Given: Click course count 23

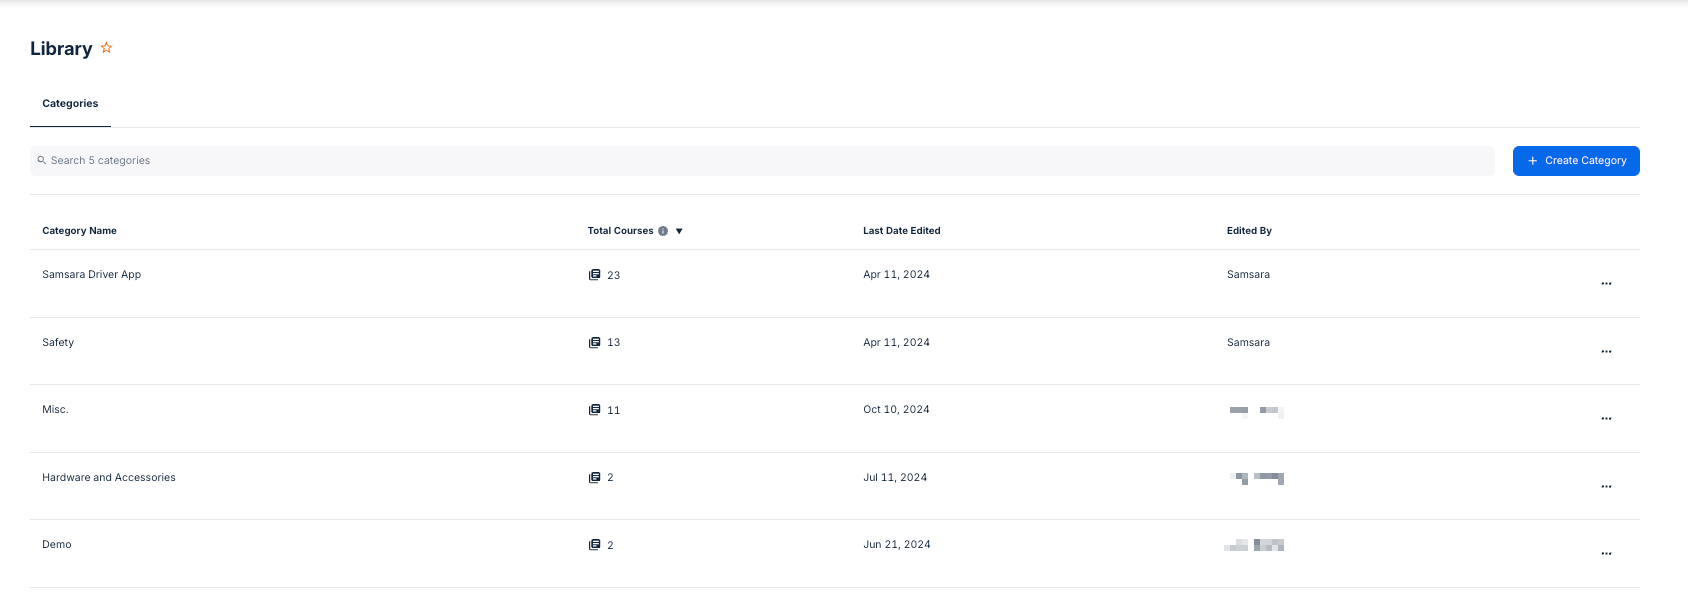Looking at the screenshot, I should (614, 275).
